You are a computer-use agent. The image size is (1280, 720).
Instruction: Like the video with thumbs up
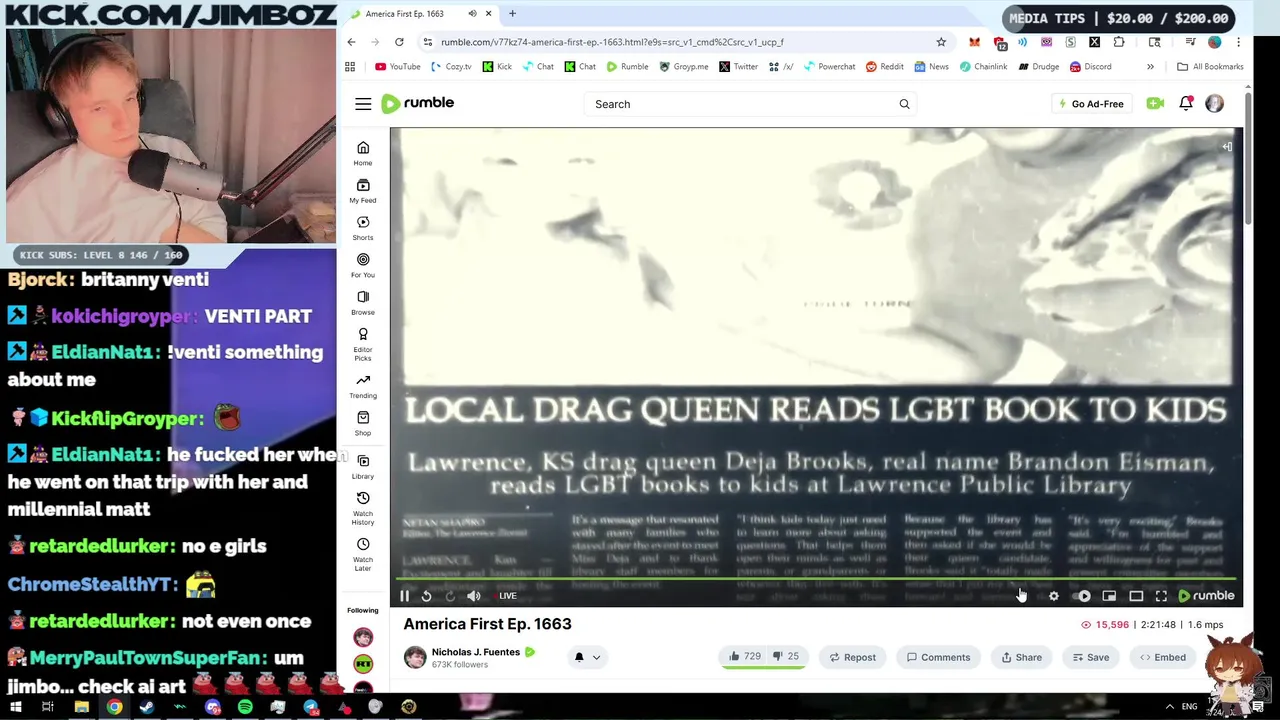tap(746, 657)
